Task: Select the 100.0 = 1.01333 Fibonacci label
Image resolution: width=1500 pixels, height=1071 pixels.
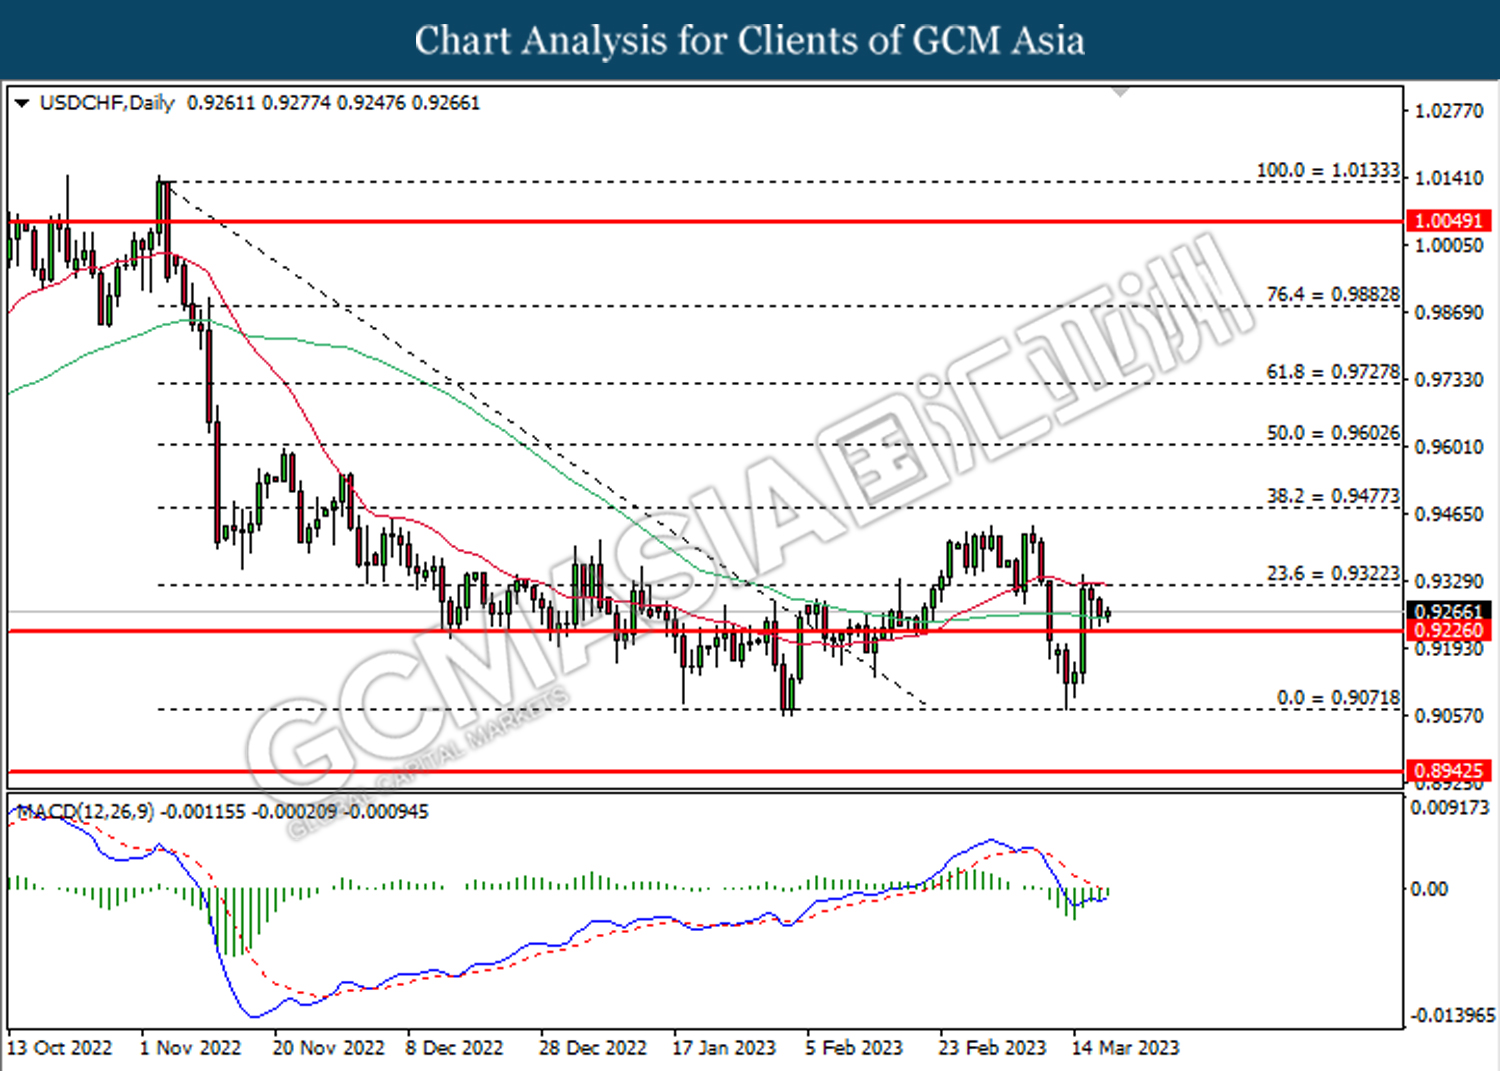Action: [1327, 171]
